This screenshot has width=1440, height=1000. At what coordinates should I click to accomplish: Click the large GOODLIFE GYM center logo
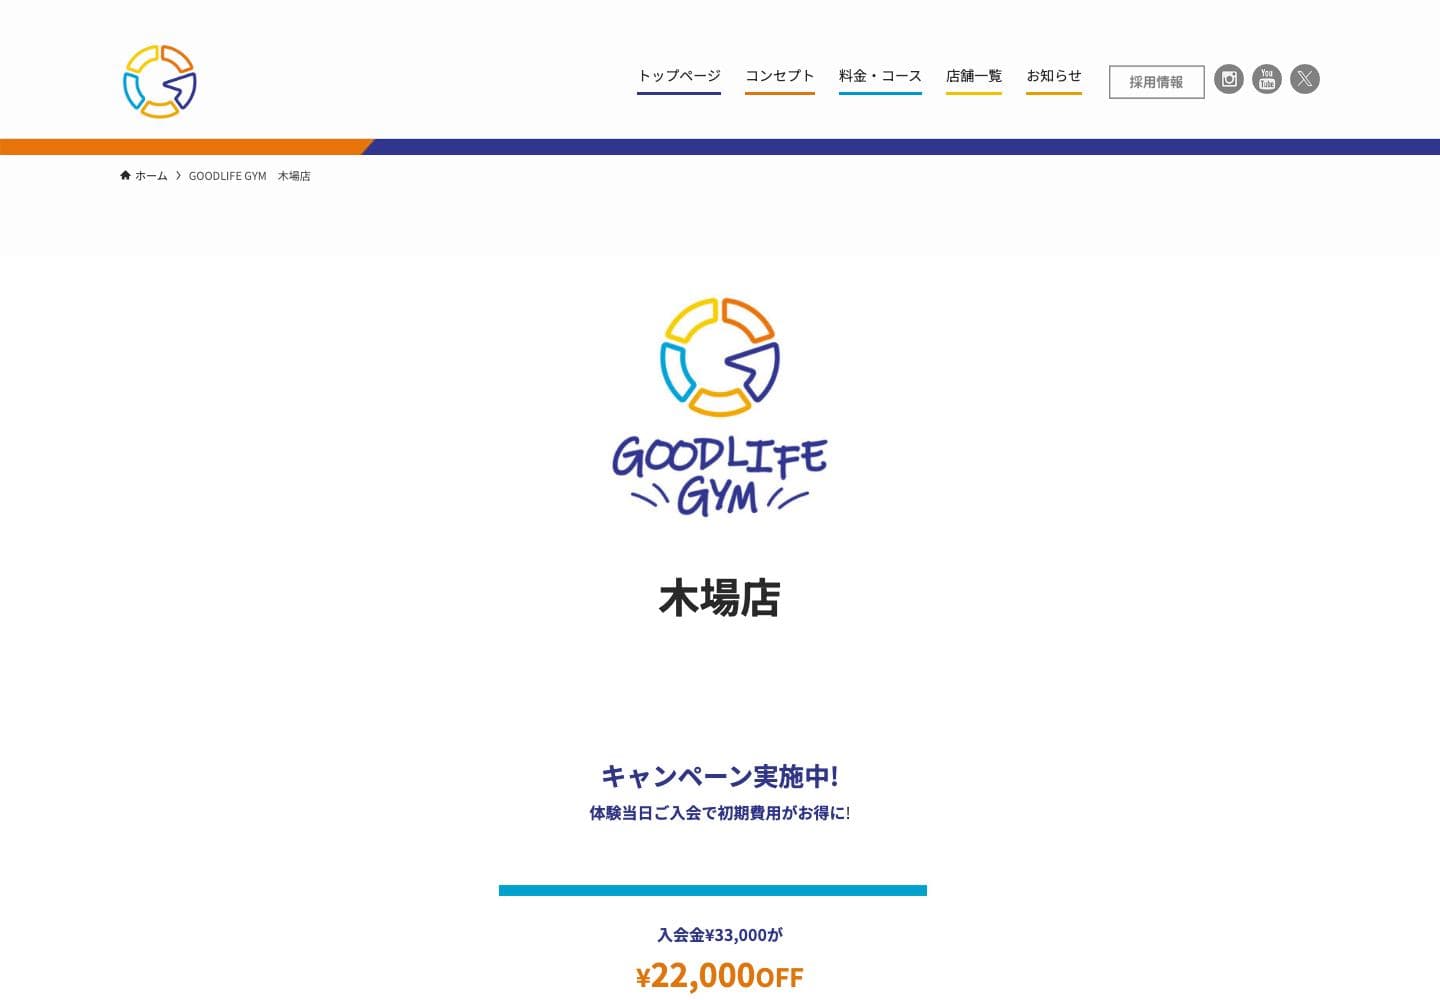pos(720,406)
